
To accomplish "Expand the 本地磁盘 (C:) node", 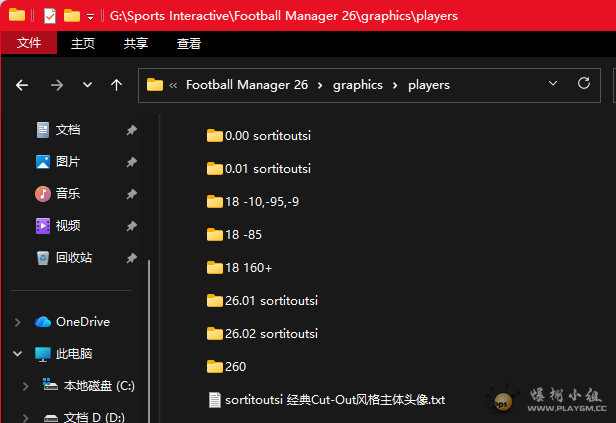I will point(26,386).
